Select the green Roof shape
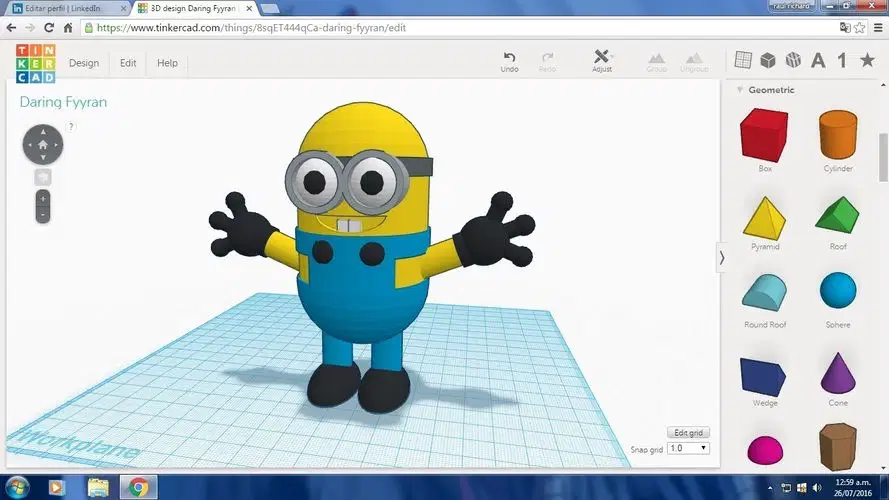 [x=837, y=215]
